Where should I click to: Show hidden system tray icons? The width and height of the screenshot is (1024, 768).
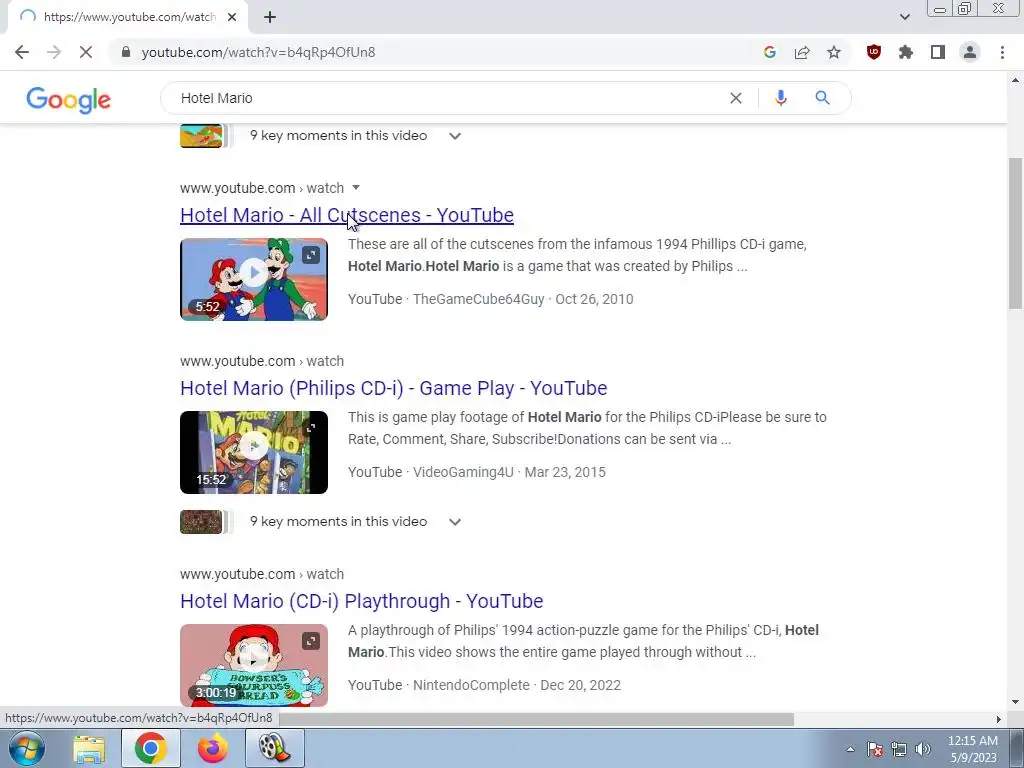(x=850, y=749)
